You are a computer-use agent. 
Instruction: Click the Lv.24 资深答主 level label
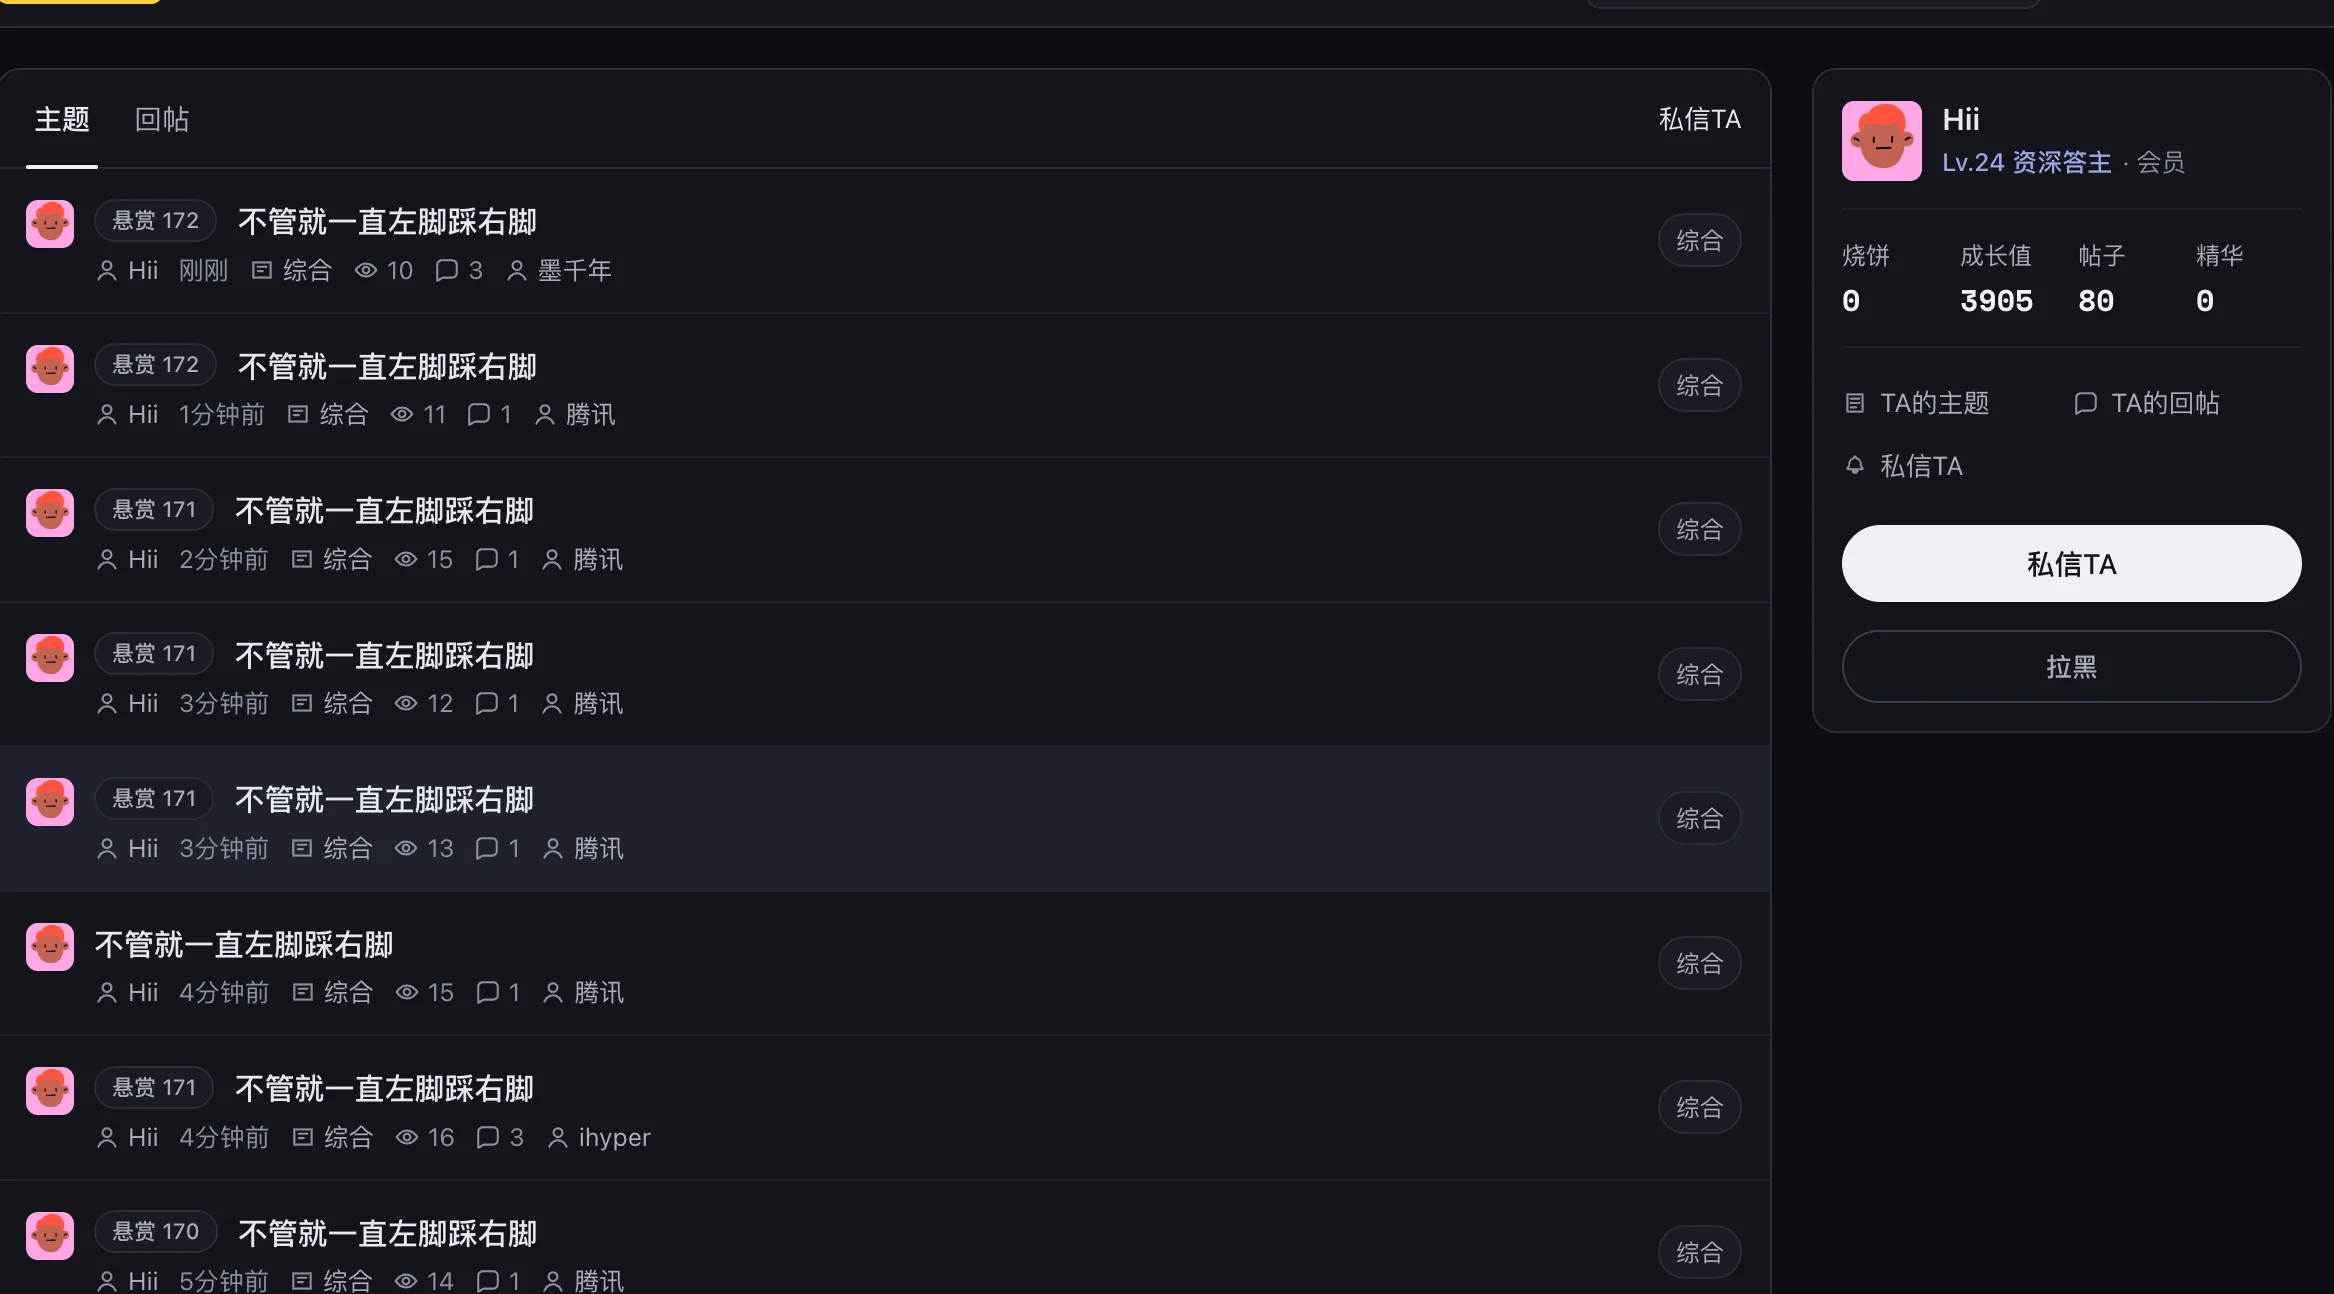(2026, 162)
